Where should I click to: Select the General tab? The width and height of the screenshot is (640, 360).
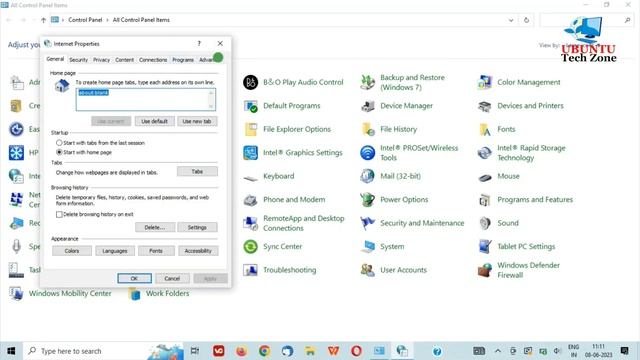tap(55, 59)
